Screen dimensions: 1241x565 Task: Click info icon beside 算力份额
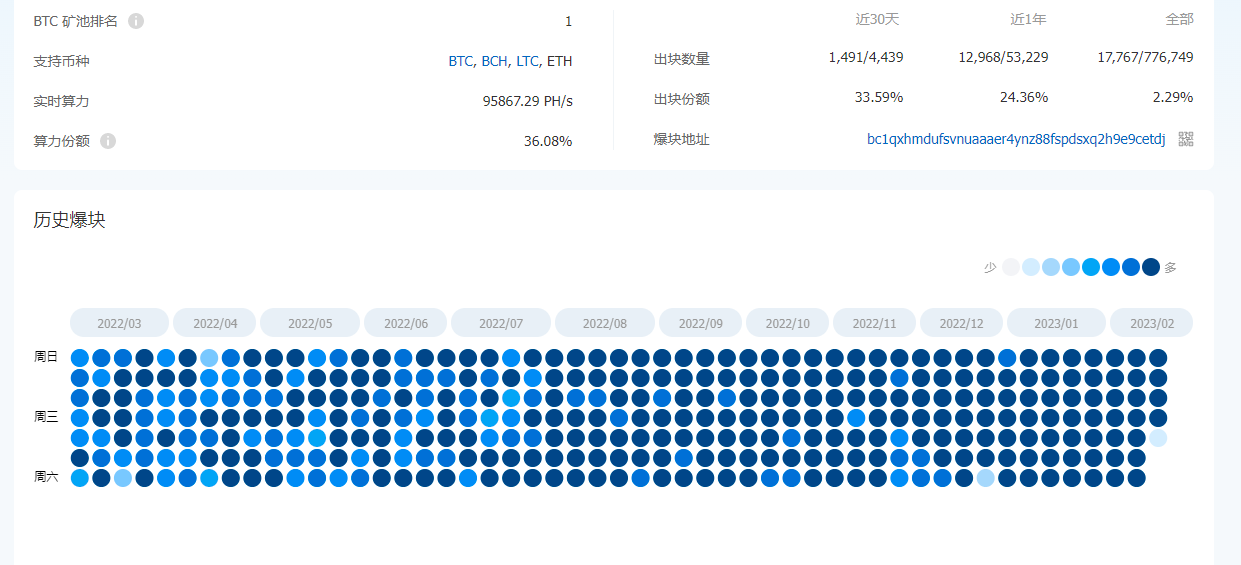pos(108,141)
